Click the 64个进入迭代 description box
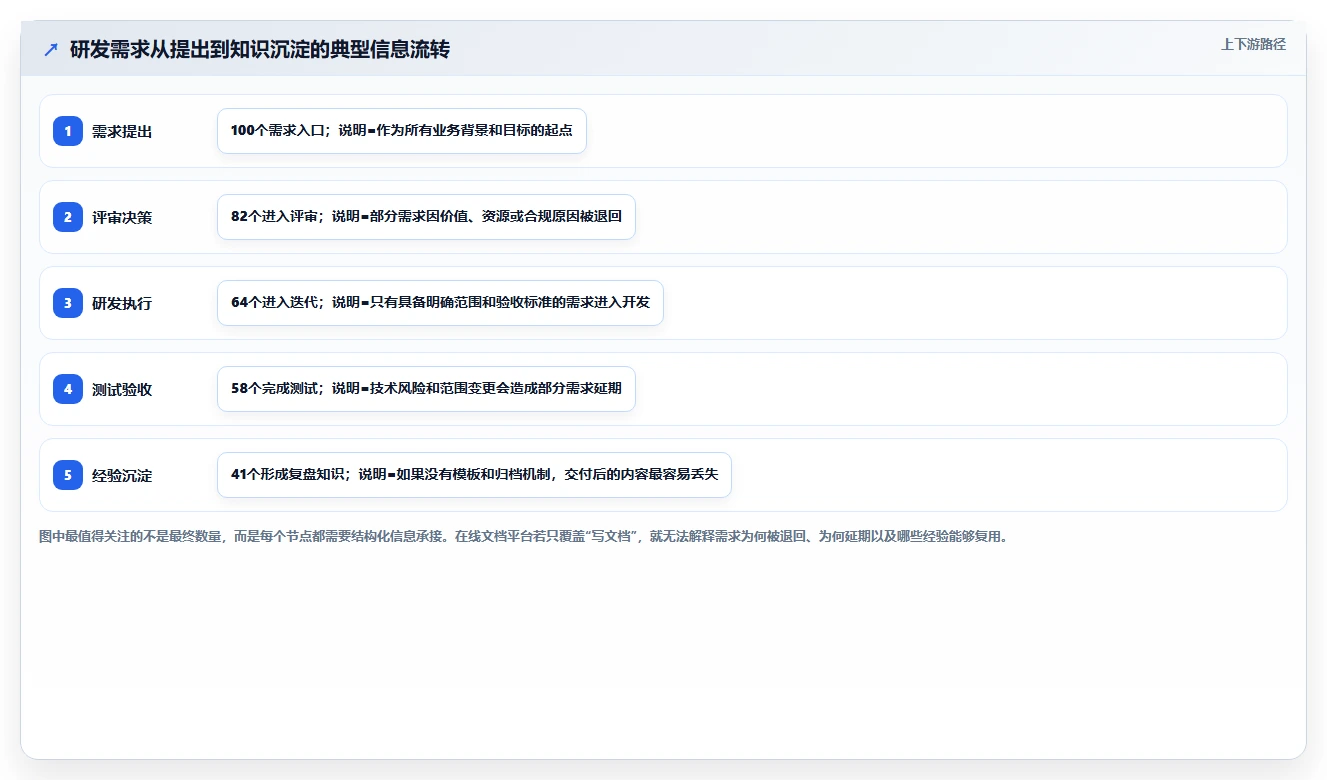The width and height of the screenshot is (1327, 780). pyautogui.click(x=440, y=303)
